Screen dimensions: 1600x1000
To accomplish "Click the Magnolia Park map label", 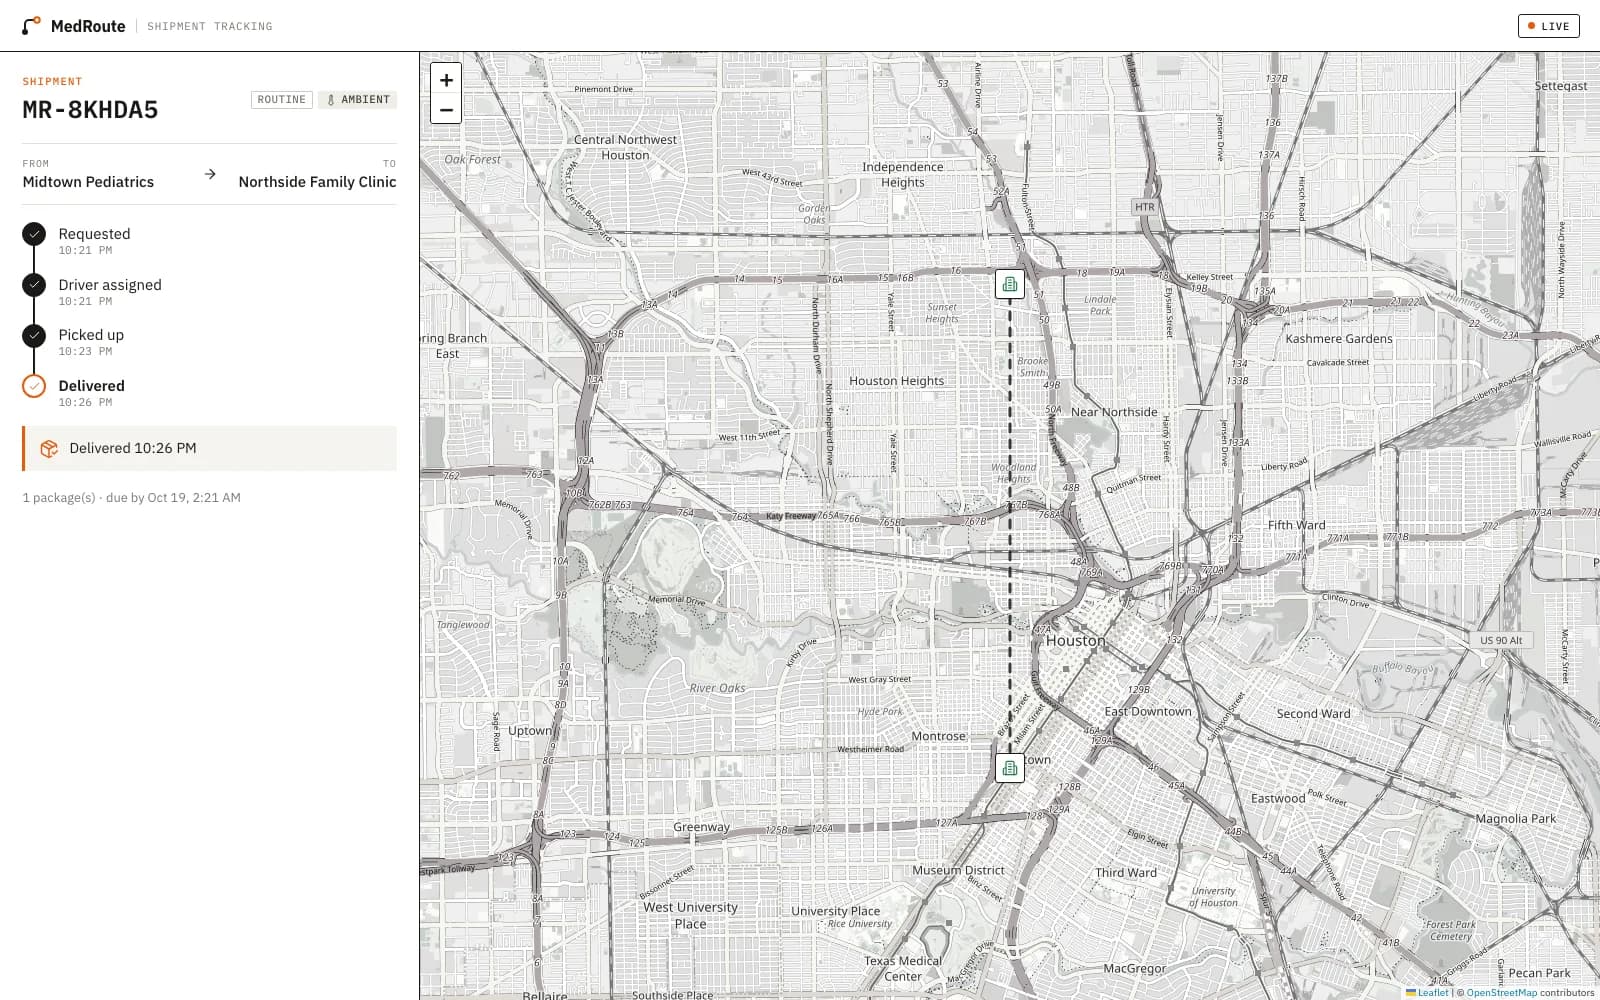I will pyautogui.click(x=1516, y=818).
